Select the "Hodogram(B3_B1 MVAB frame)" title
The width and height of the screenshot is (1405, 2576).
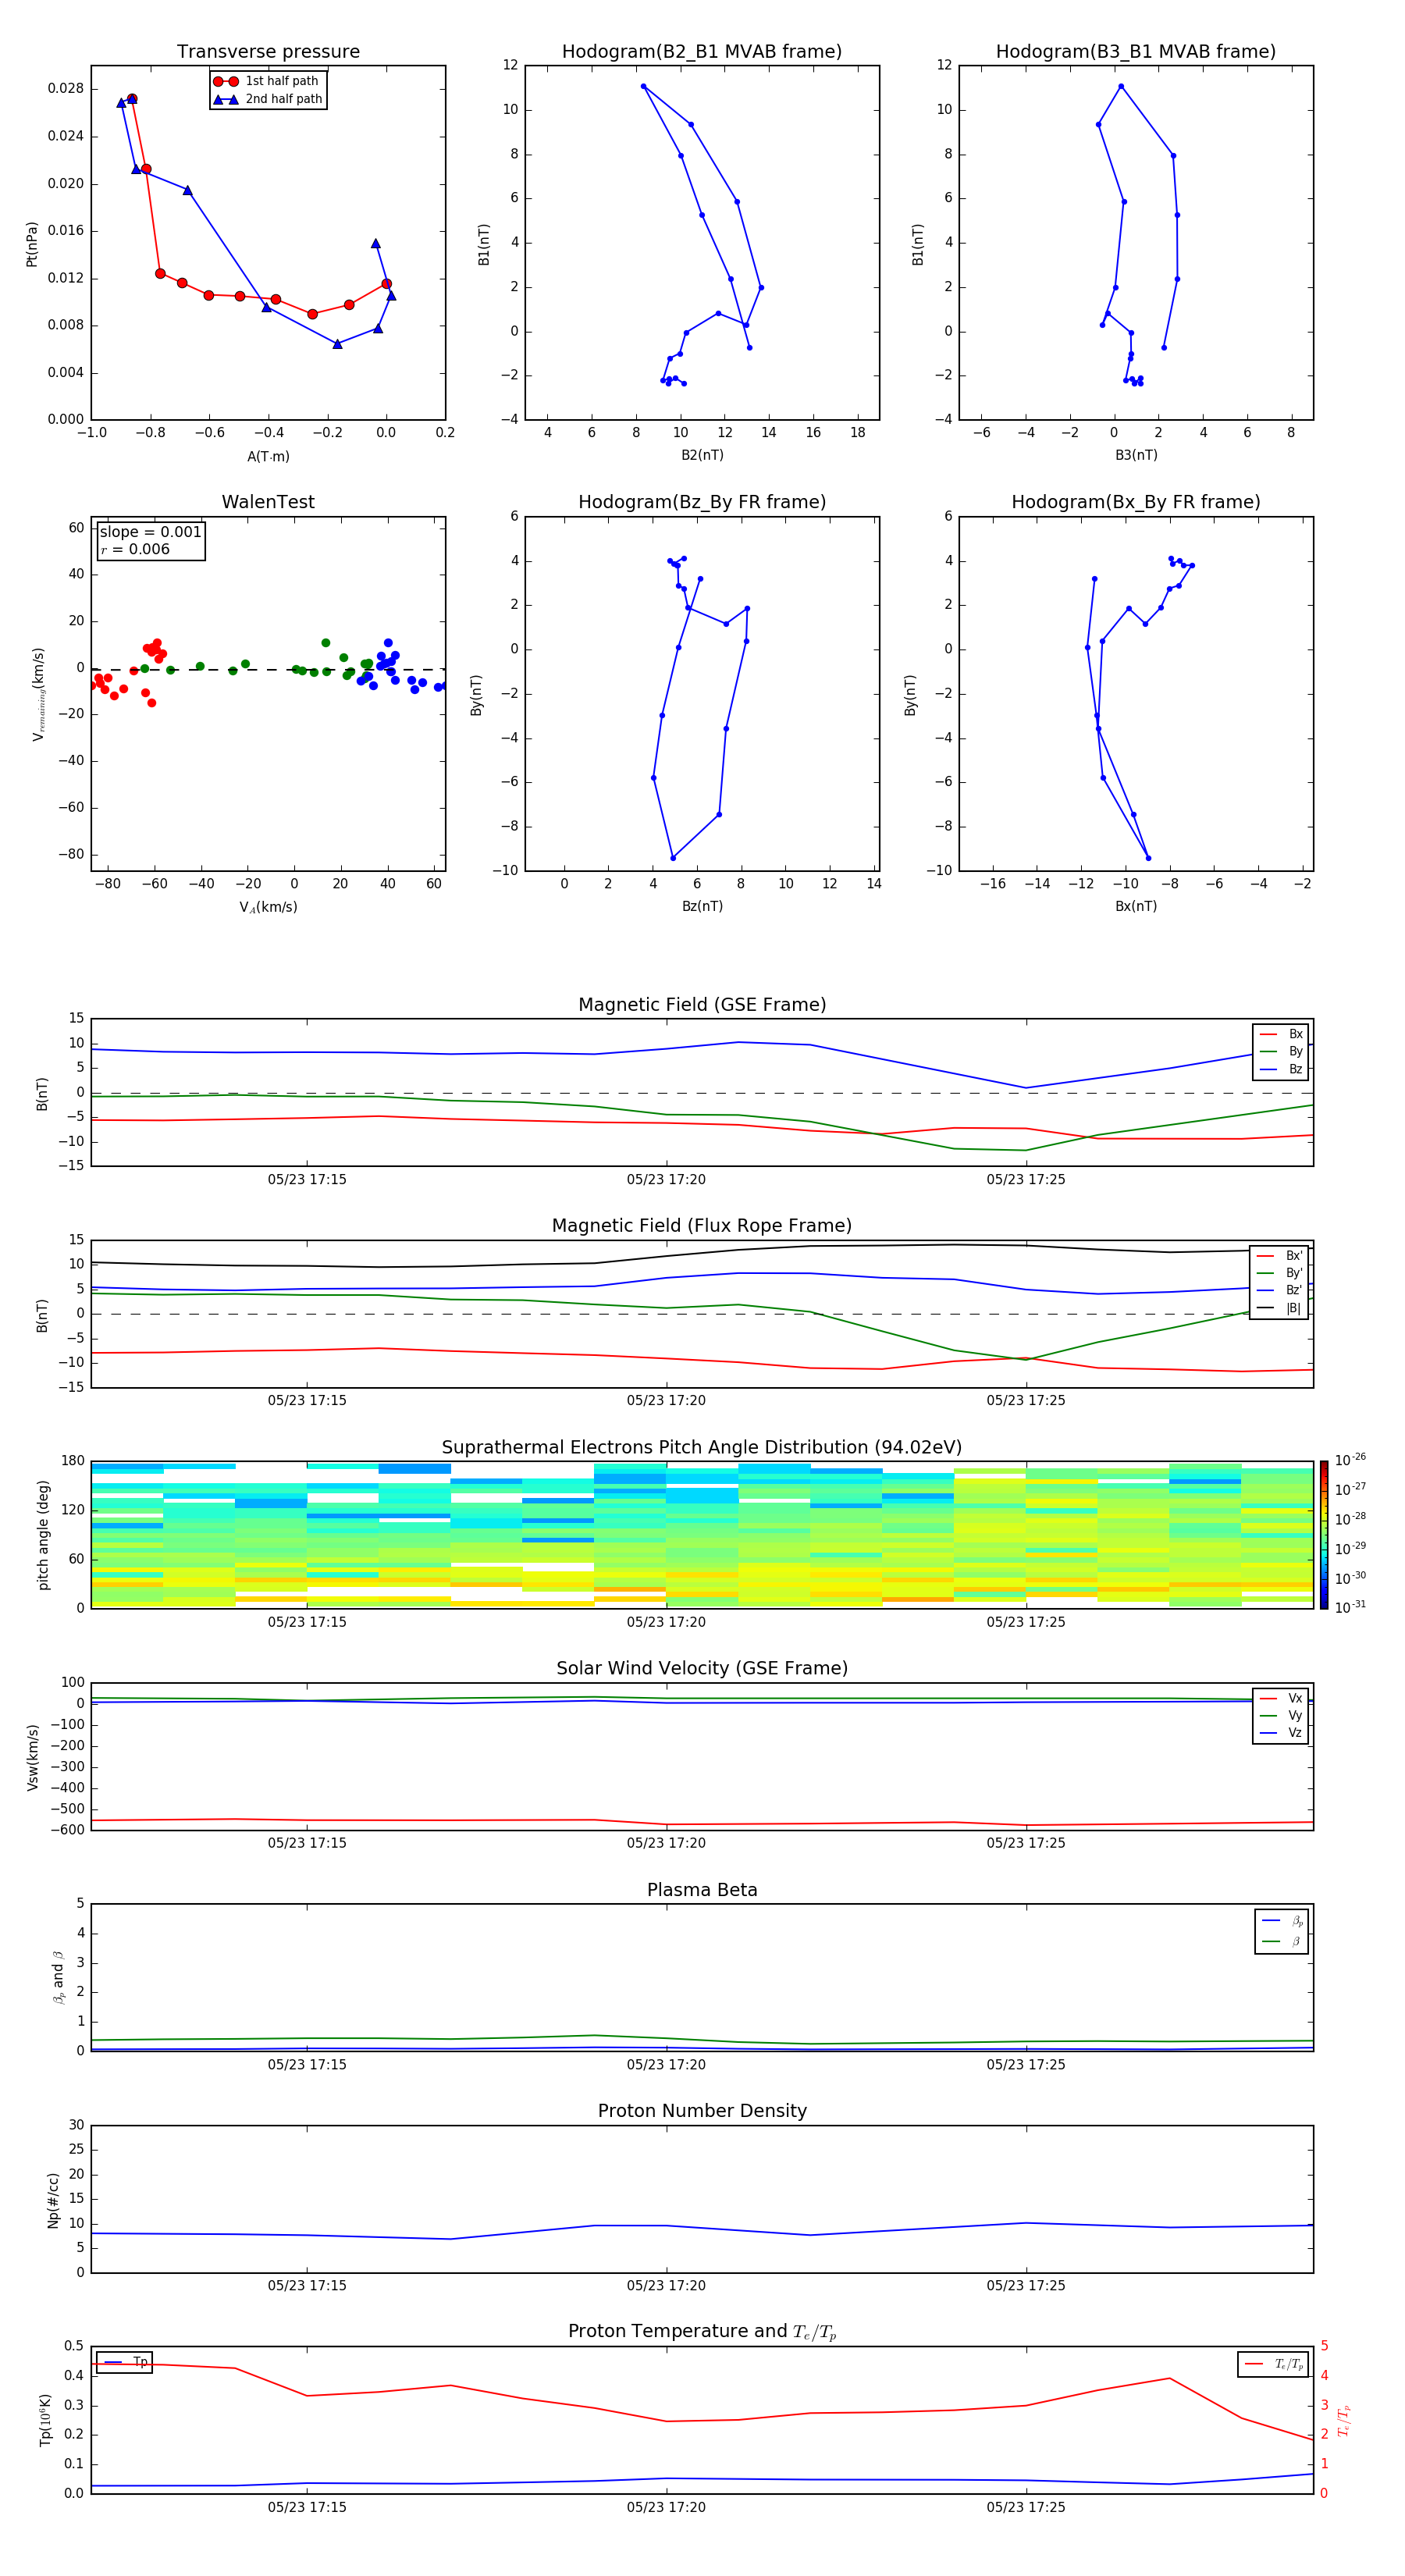coord(1136,52)
